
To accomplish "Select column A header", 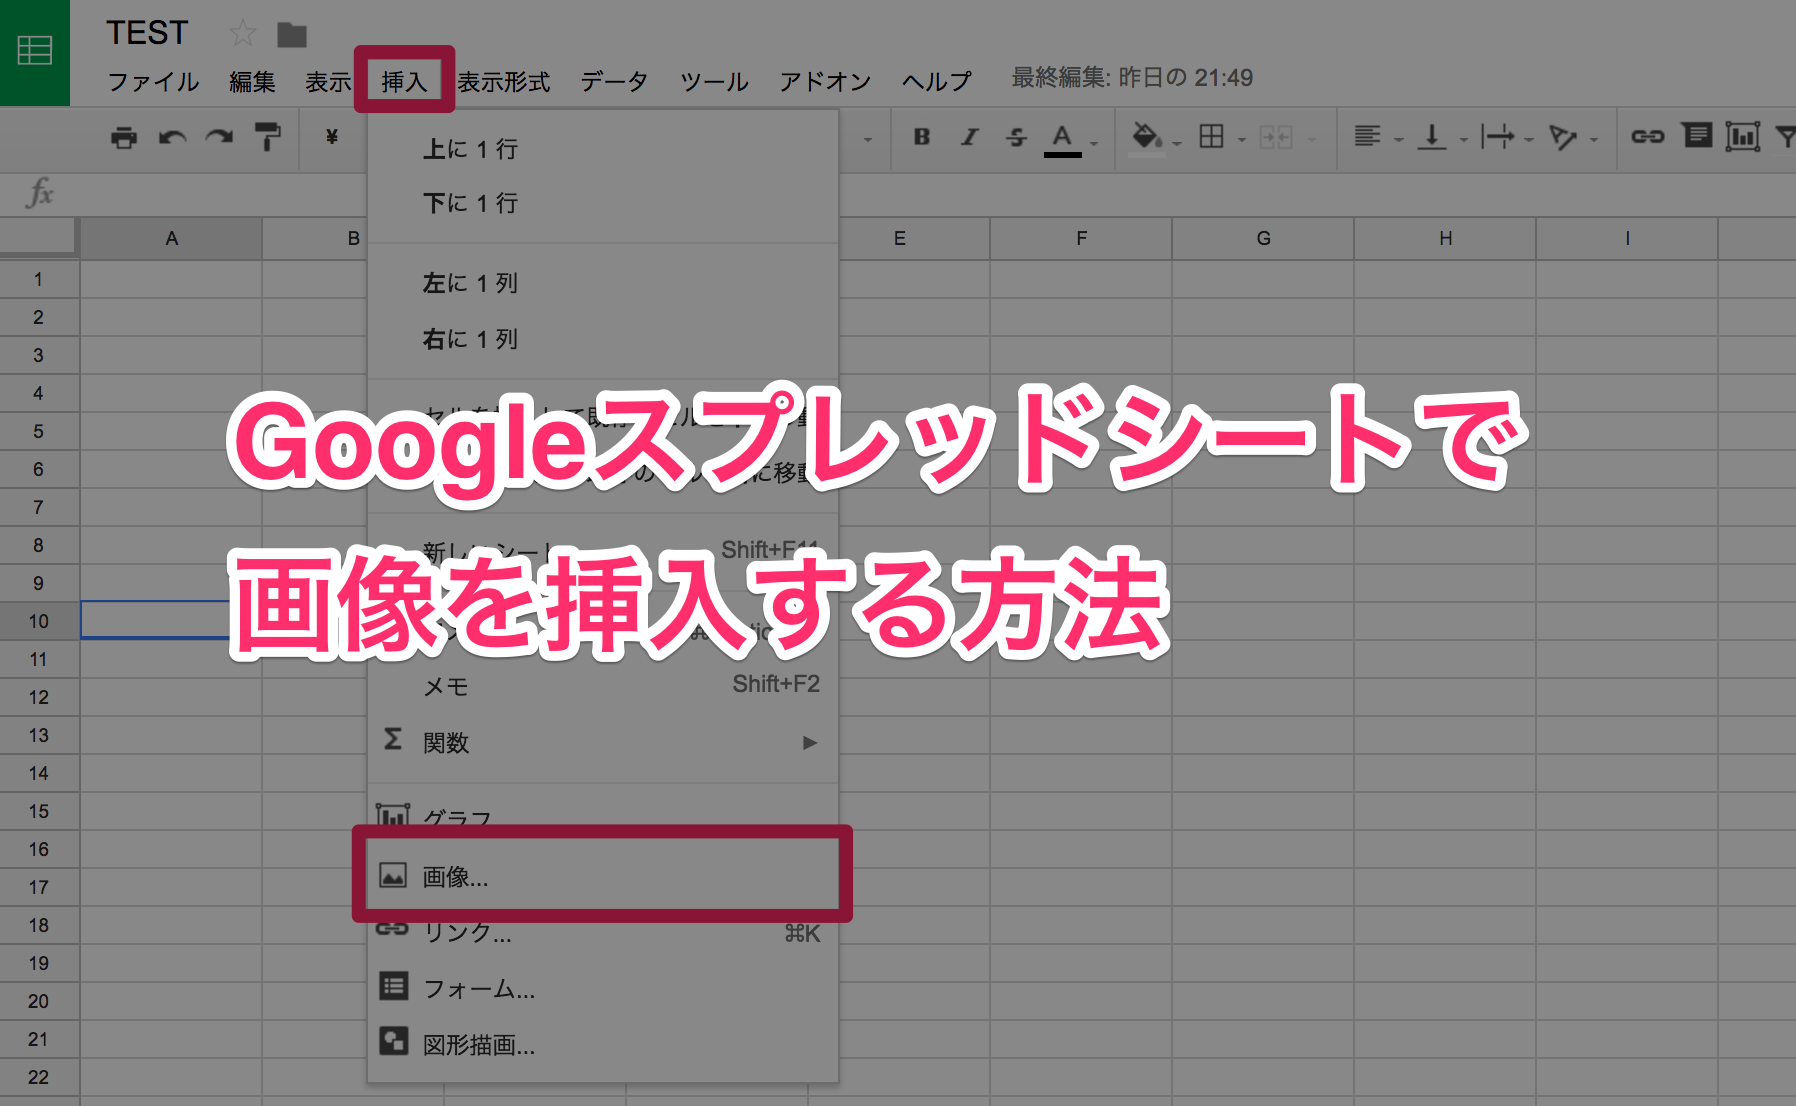I will (x=171, y=239).
